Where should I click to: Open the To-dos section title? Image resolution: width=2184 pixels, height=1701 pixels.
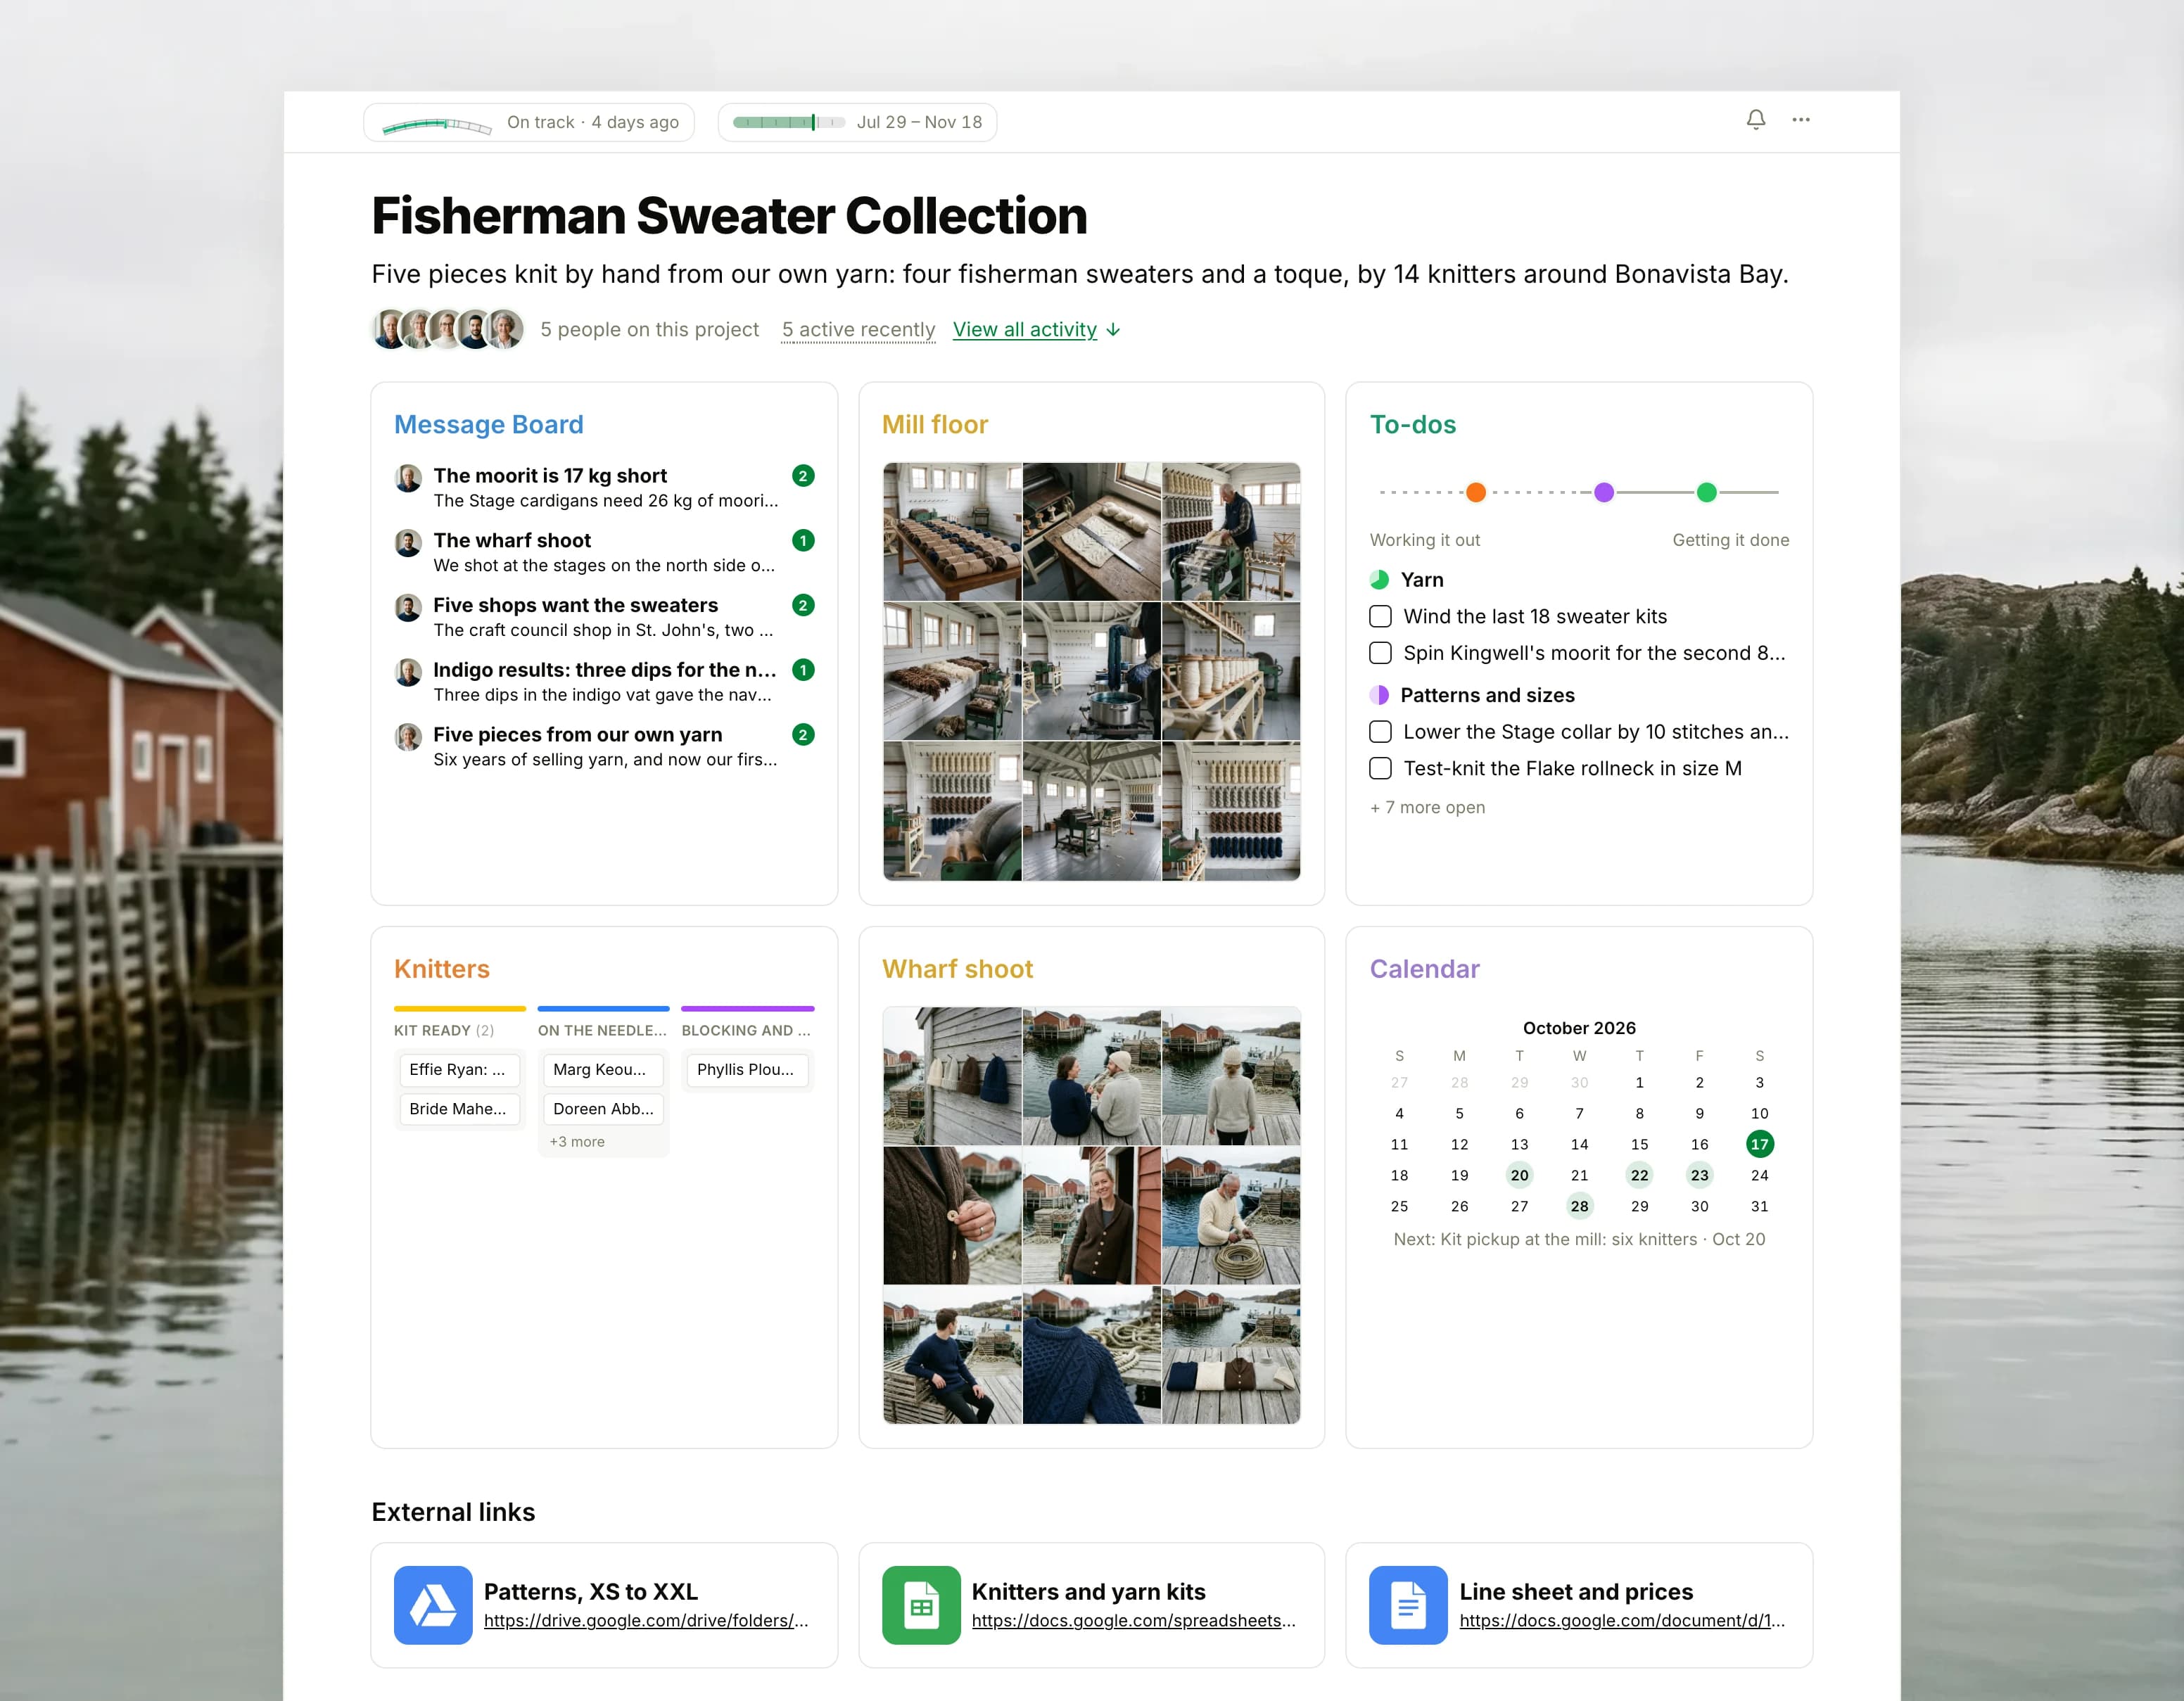tap(1412, 424)
